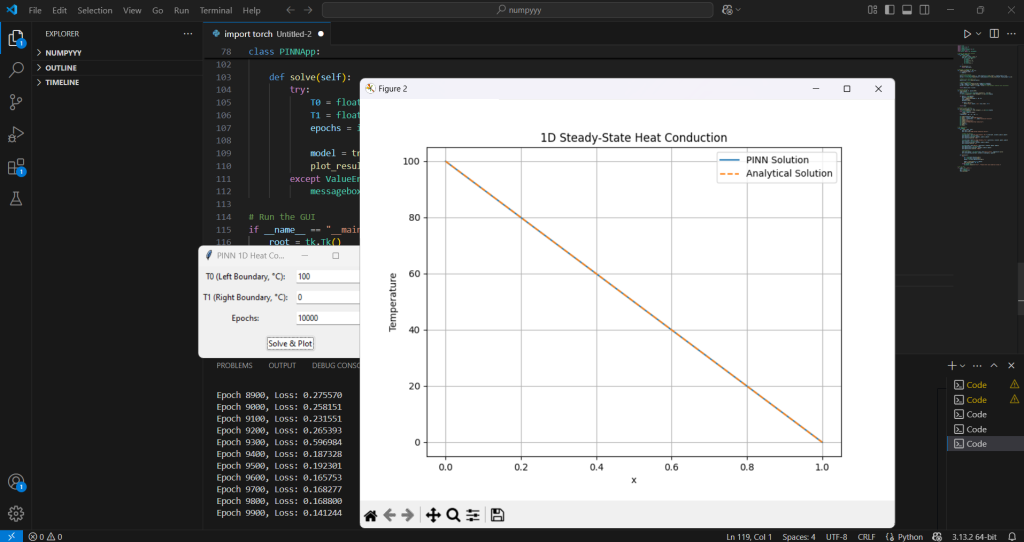Save the figure using the floppy disk icon
The height and width of the screenshot is (542, 1024).
click(x=497, y=515)
